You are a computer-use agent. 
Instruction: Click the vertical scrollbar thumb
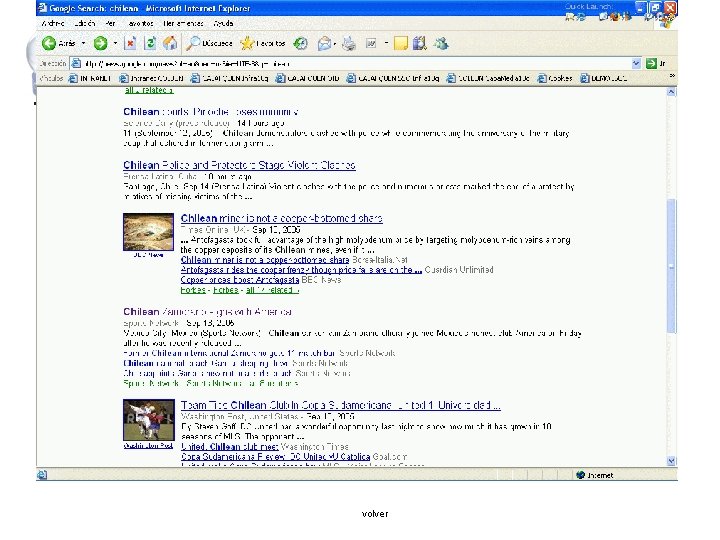(671, 266)
